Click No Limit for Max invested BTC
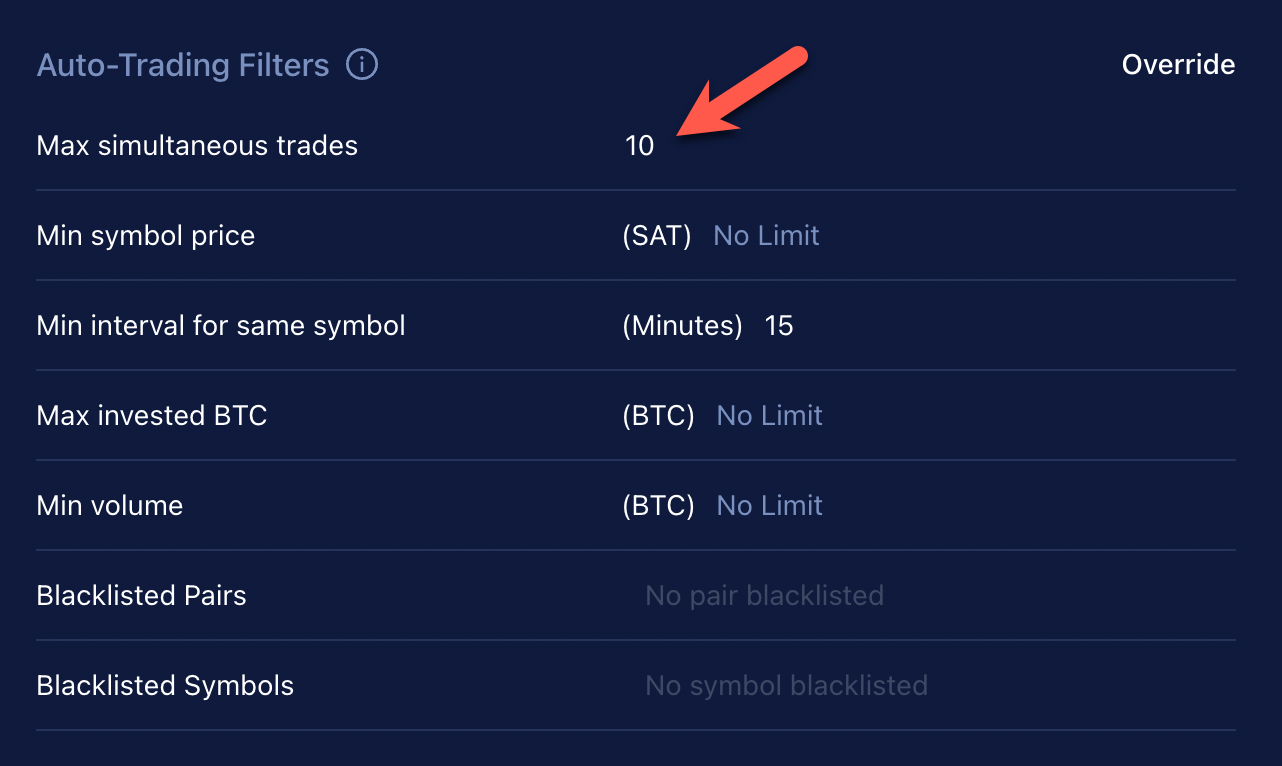Screen dimensions: 1282x766 (x=770, y=416)
